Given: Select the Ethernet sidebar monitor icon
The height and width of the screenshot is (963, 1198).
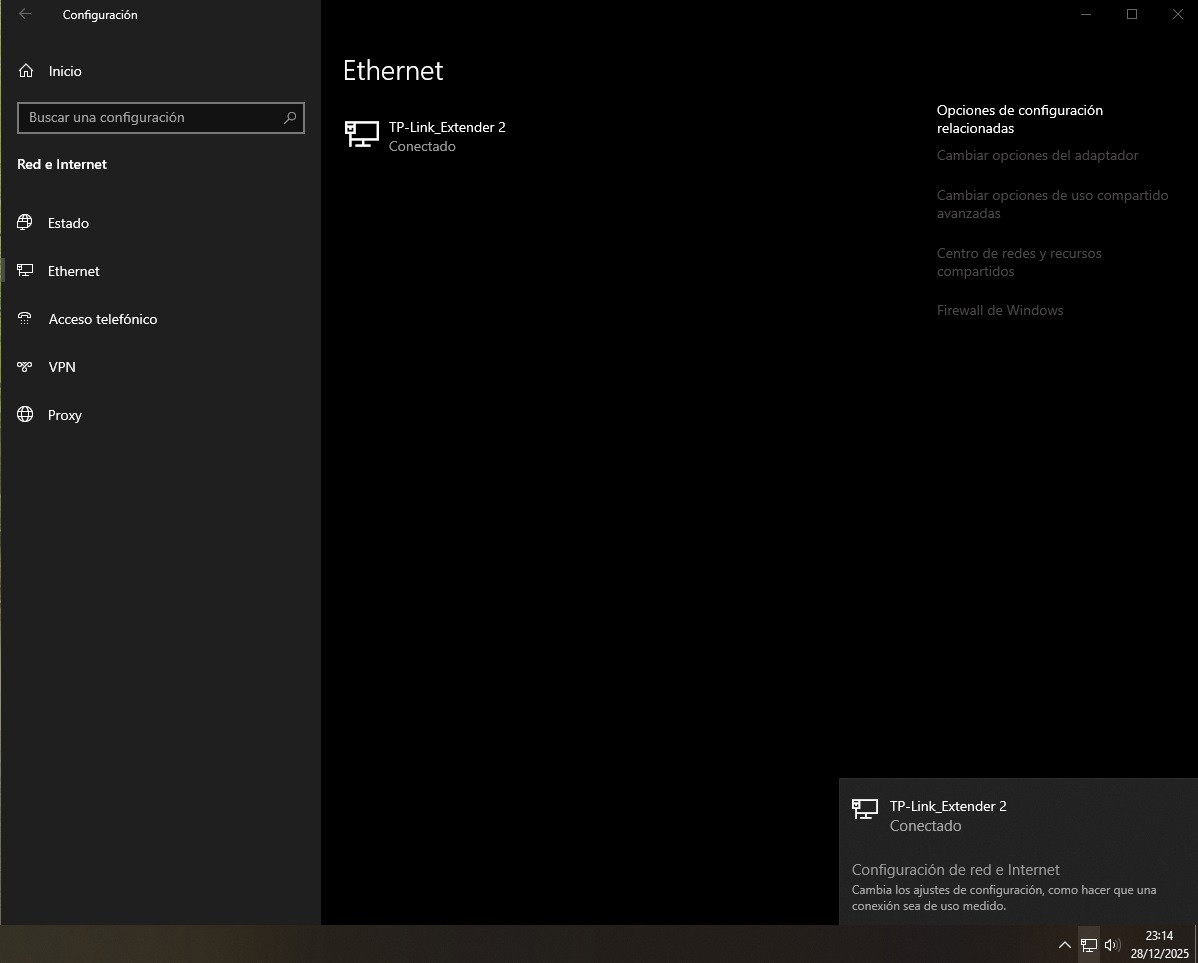Looking at the screenshot, I should tap(25, 271).
